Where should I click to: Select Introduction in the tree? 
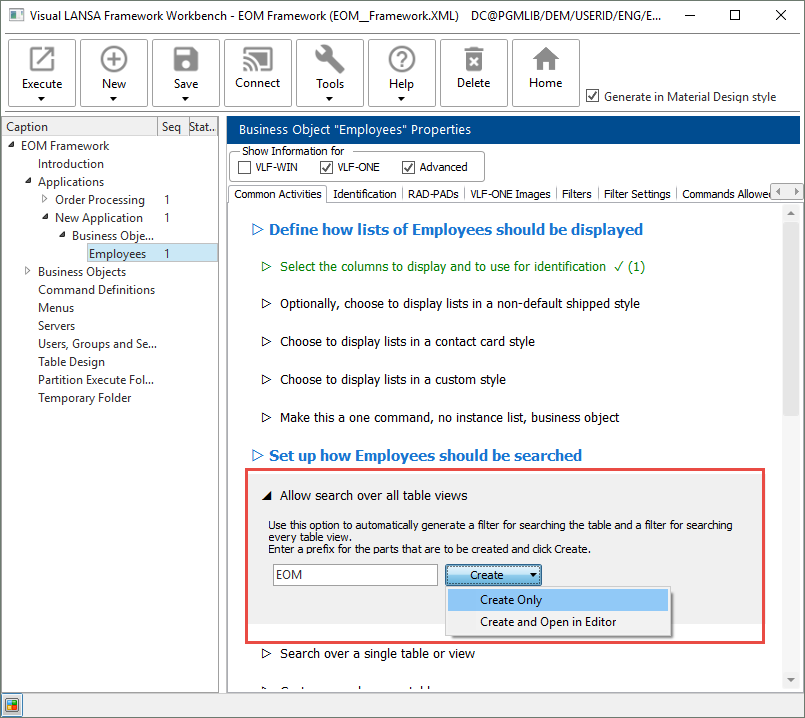(x=71, y=164)
